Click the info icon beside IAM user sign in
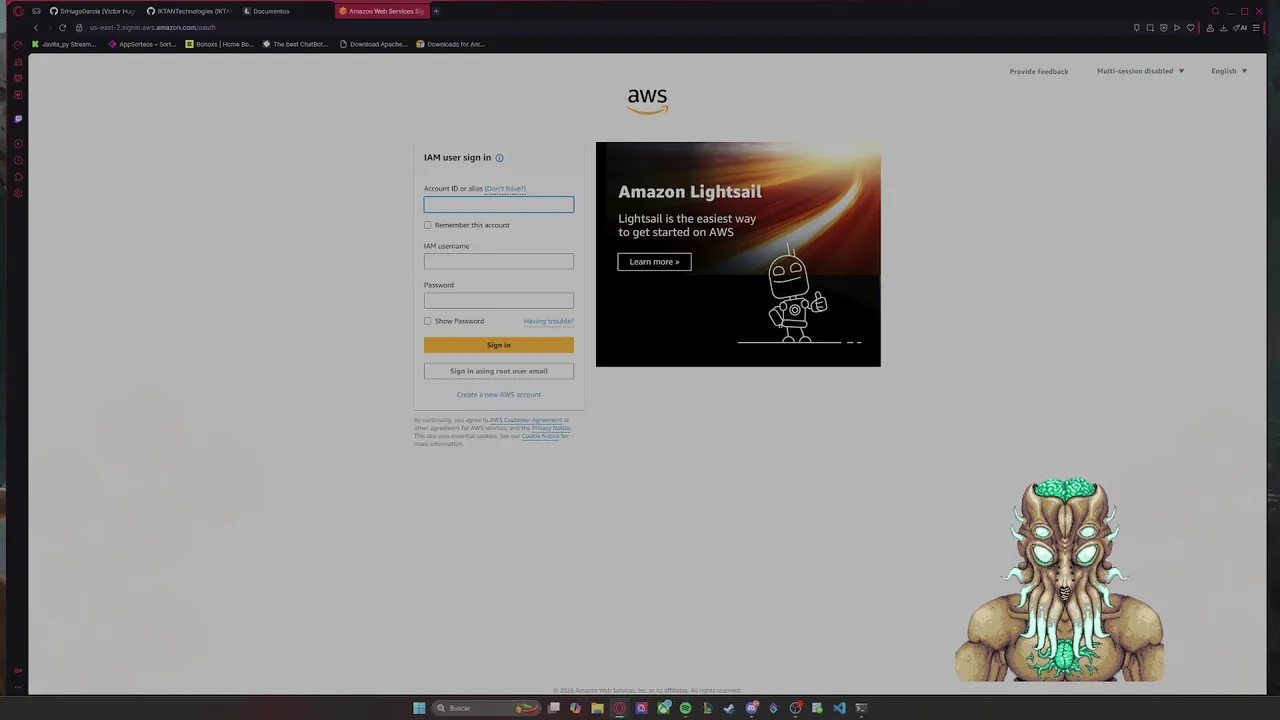 click(x=499, y=158)
